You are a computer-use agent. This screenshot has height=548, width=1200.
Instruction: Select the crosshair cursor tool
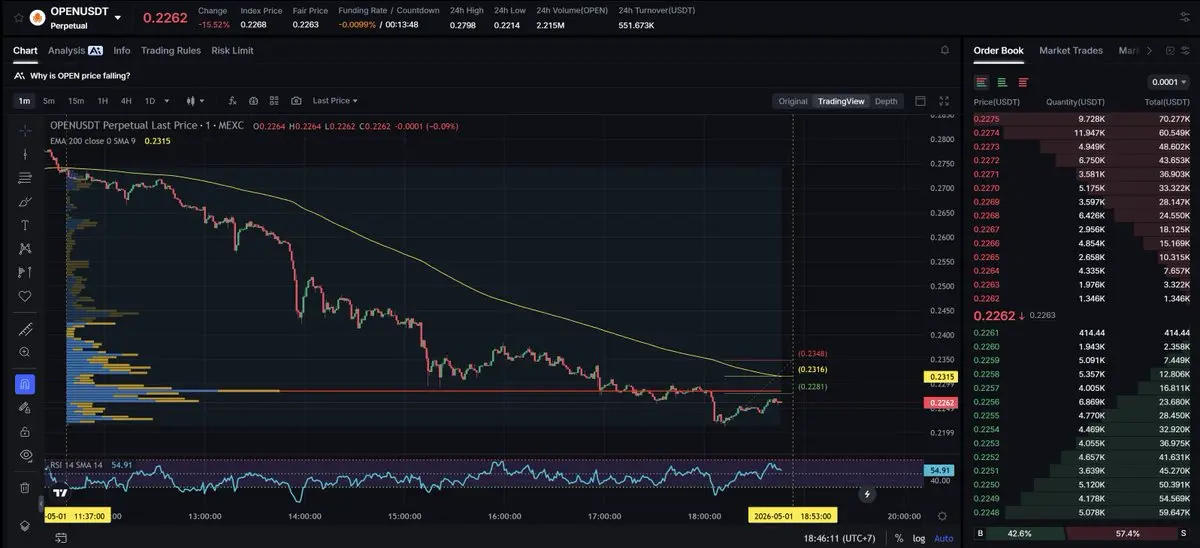(x=25, y=131)
